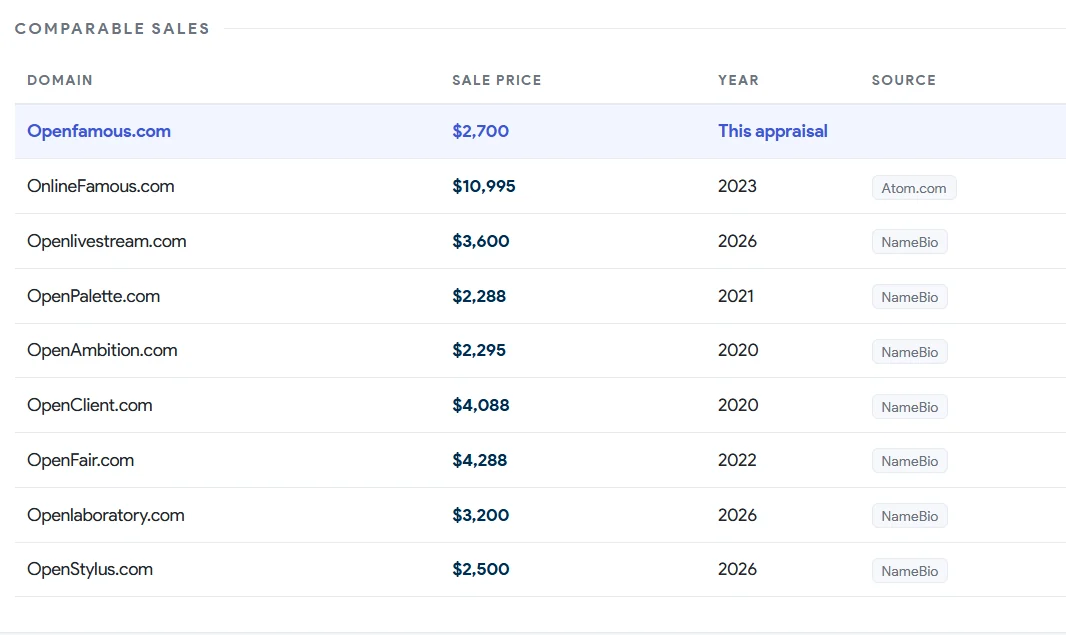Click the NameBio badge for Openlivestream.com
The height and width of the screenshot is (635, 1066).
910,242
